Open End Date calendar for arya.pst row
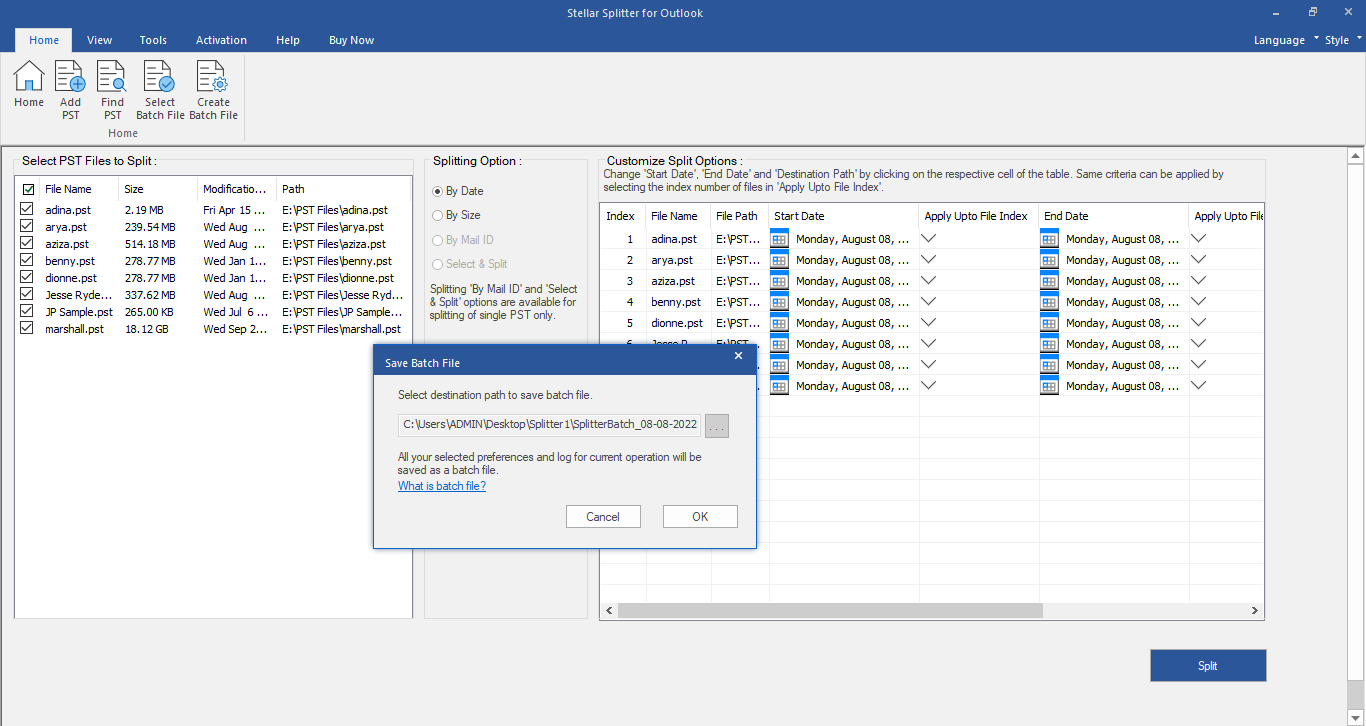 pos(1050,260)
